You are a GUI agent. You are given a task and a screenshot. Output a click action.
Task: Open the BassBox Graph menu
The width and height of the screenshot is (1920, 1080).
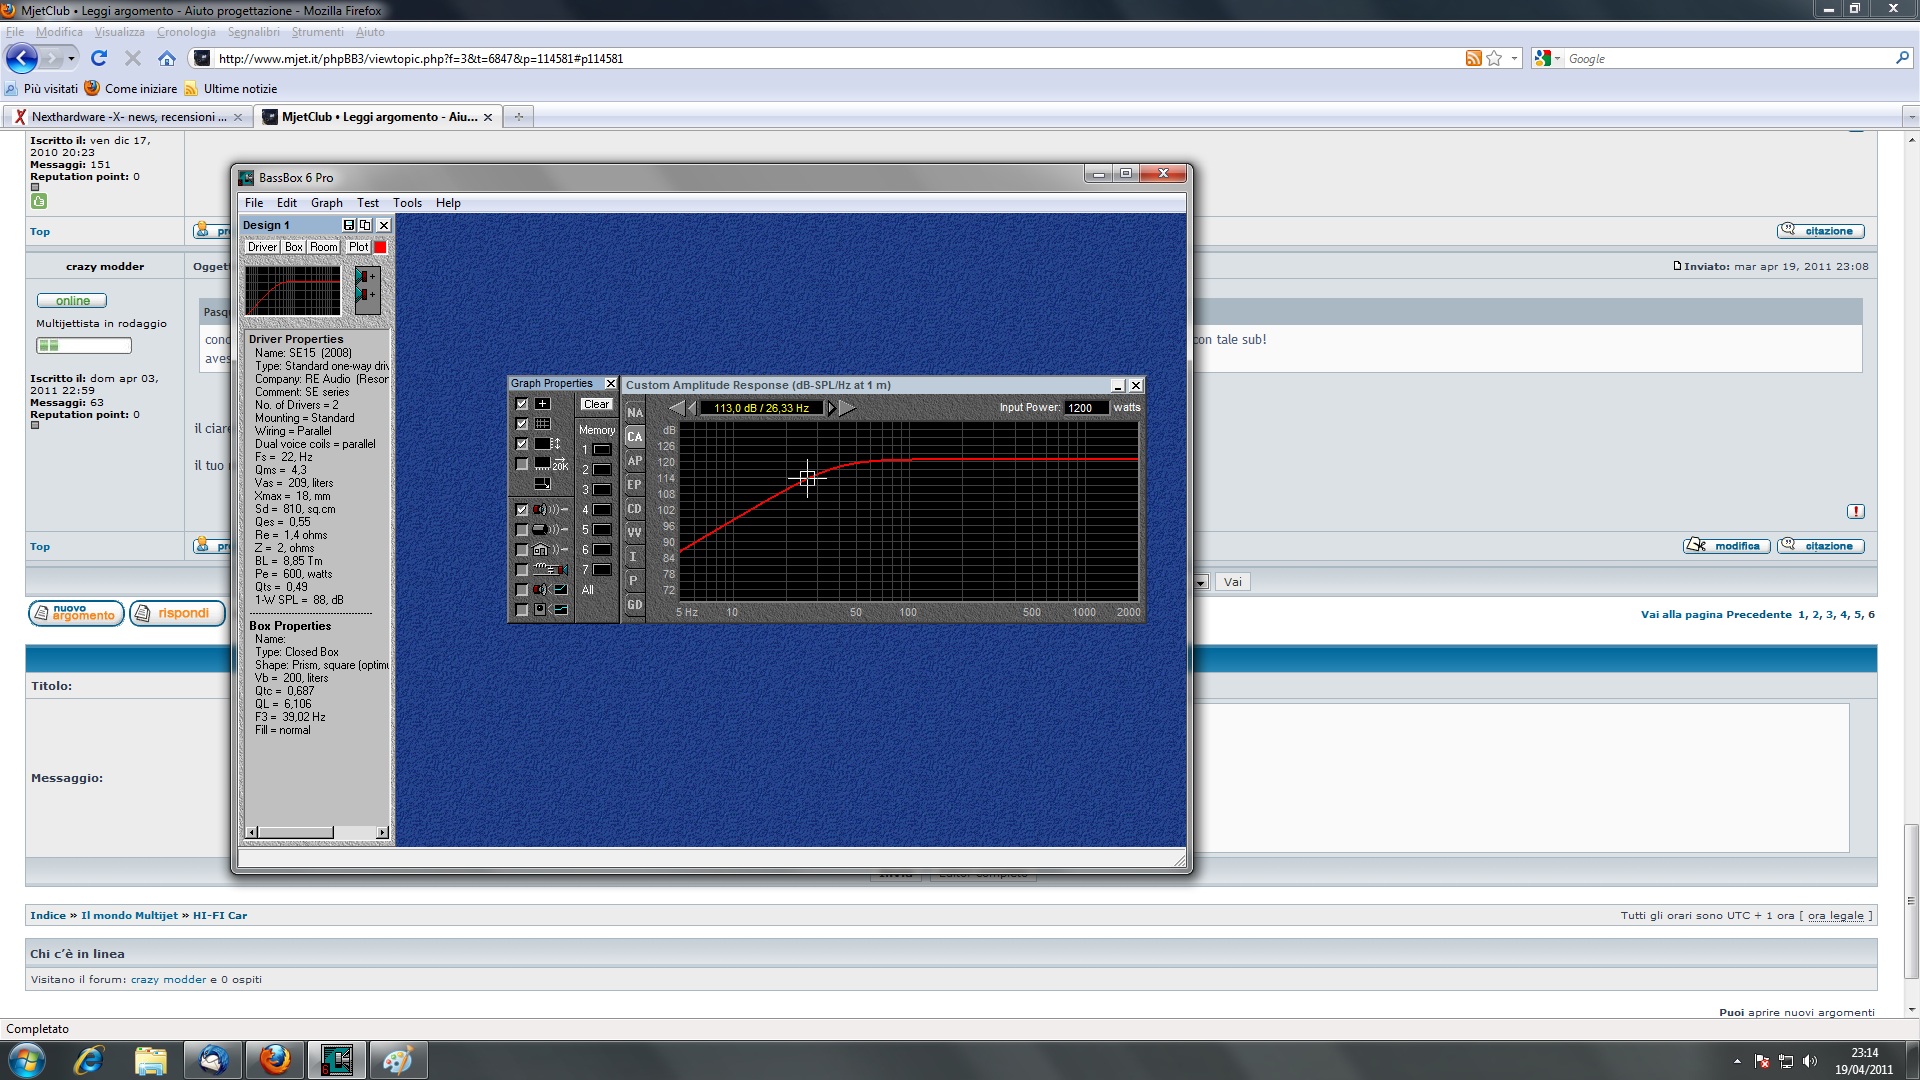[327, 203]
